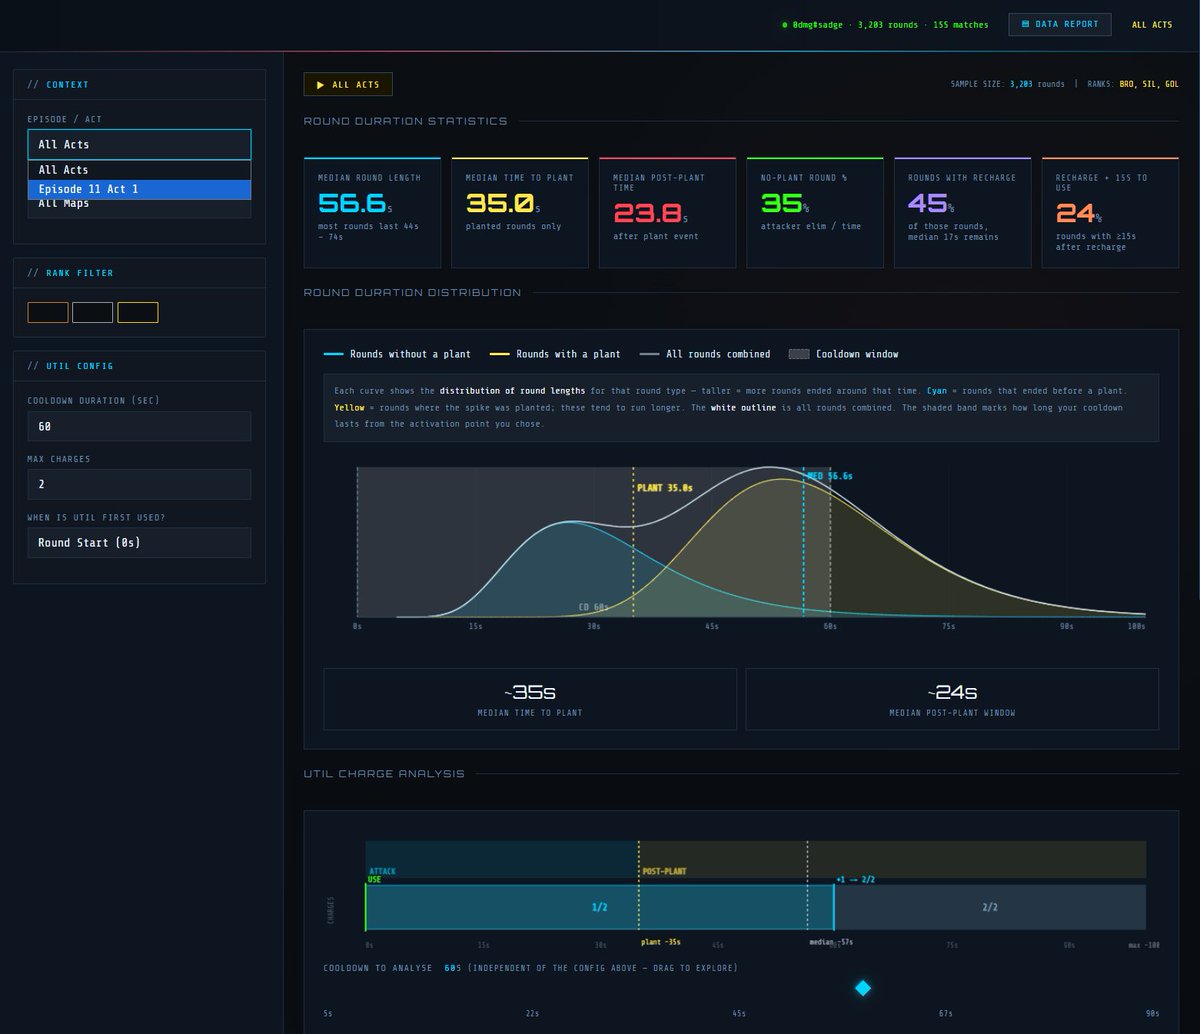Image resolution: width=1200 pixels, height=1034 pixels.
Task: Select the Median Time to Plant stat card
Action: (520, 212)
